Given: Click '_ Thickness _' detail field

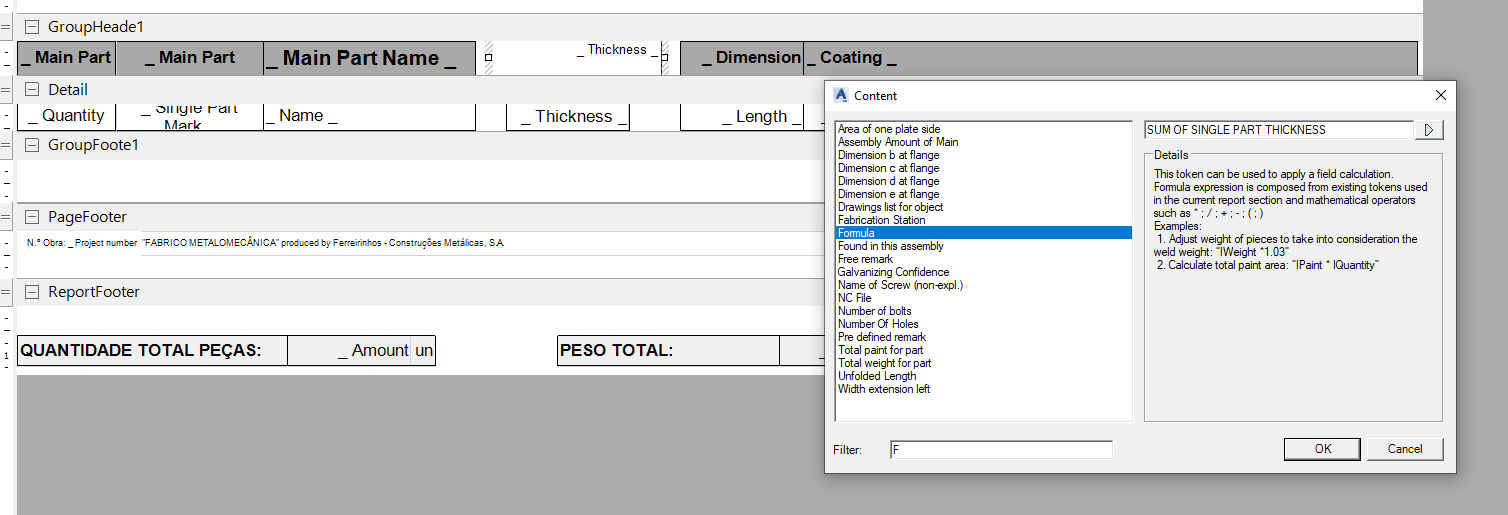Looking at the screenshot, I should coord(568,116).
